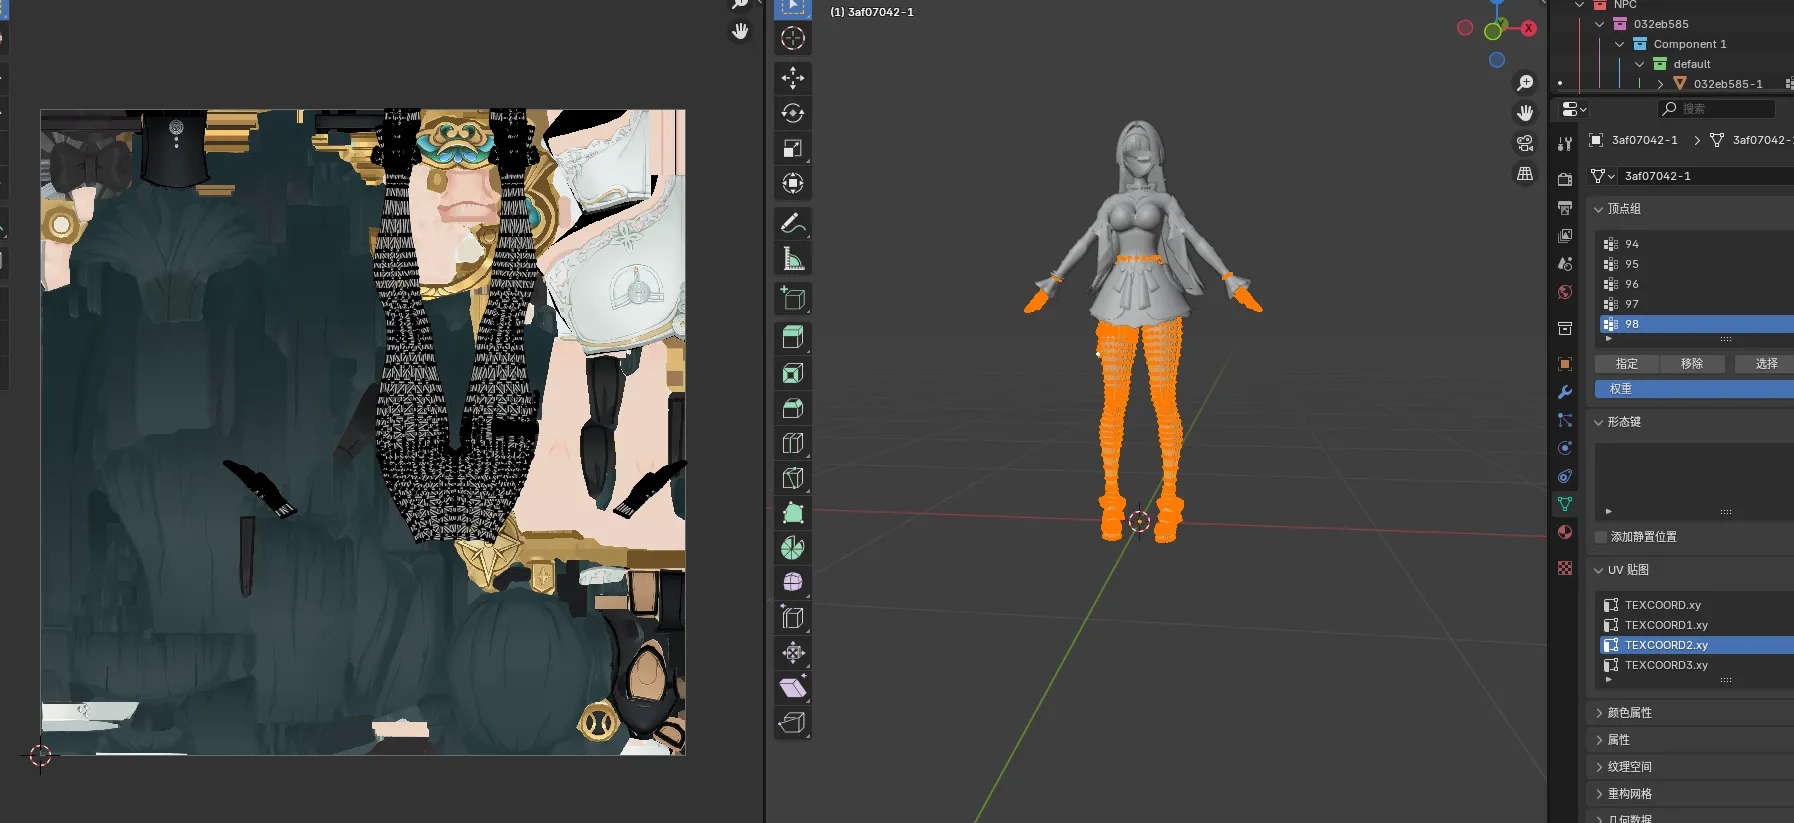Collapse the 形态键 panel

coord(1599,422)
